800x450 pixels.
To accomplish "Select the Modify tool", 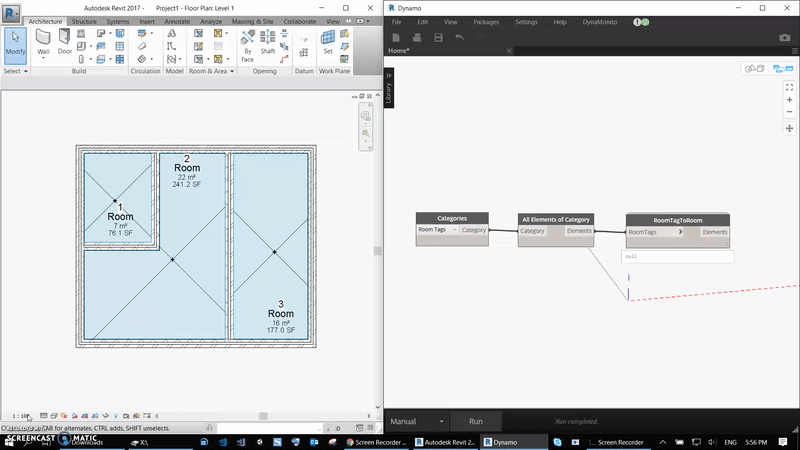I will [x=15, y=43].
